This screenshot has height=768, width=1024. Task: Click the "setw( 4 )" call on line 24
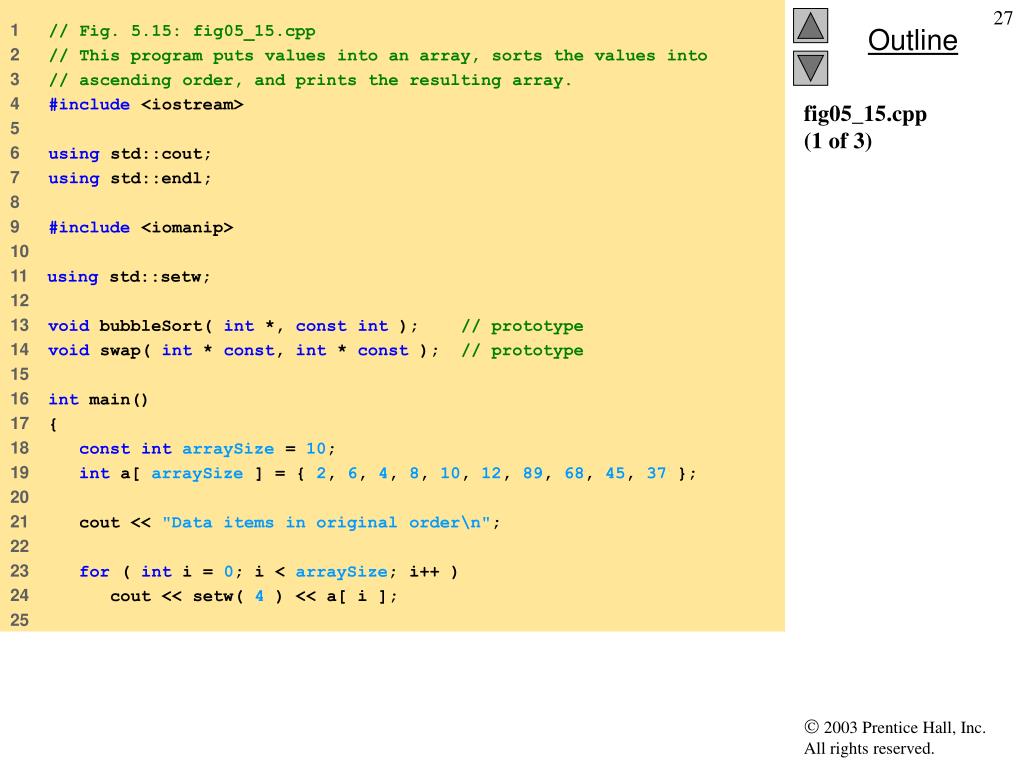pos(238,596)
